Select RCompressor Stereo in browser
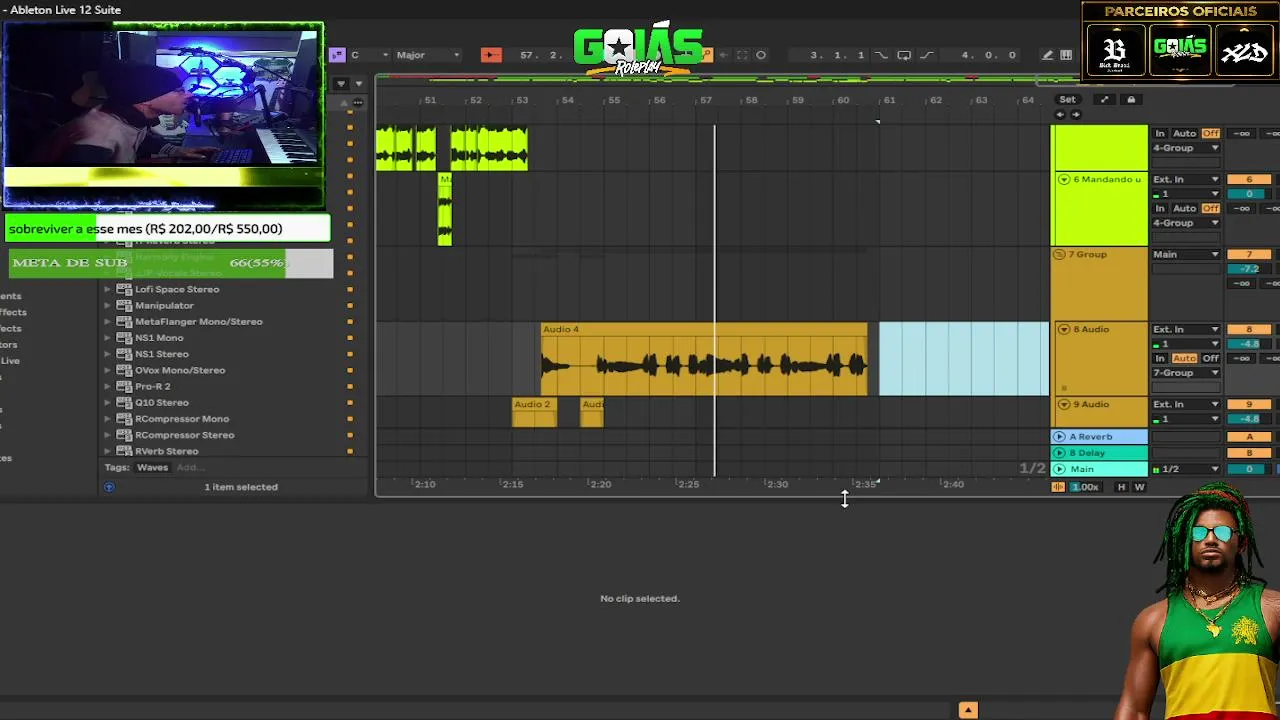 tap(185, 435)
